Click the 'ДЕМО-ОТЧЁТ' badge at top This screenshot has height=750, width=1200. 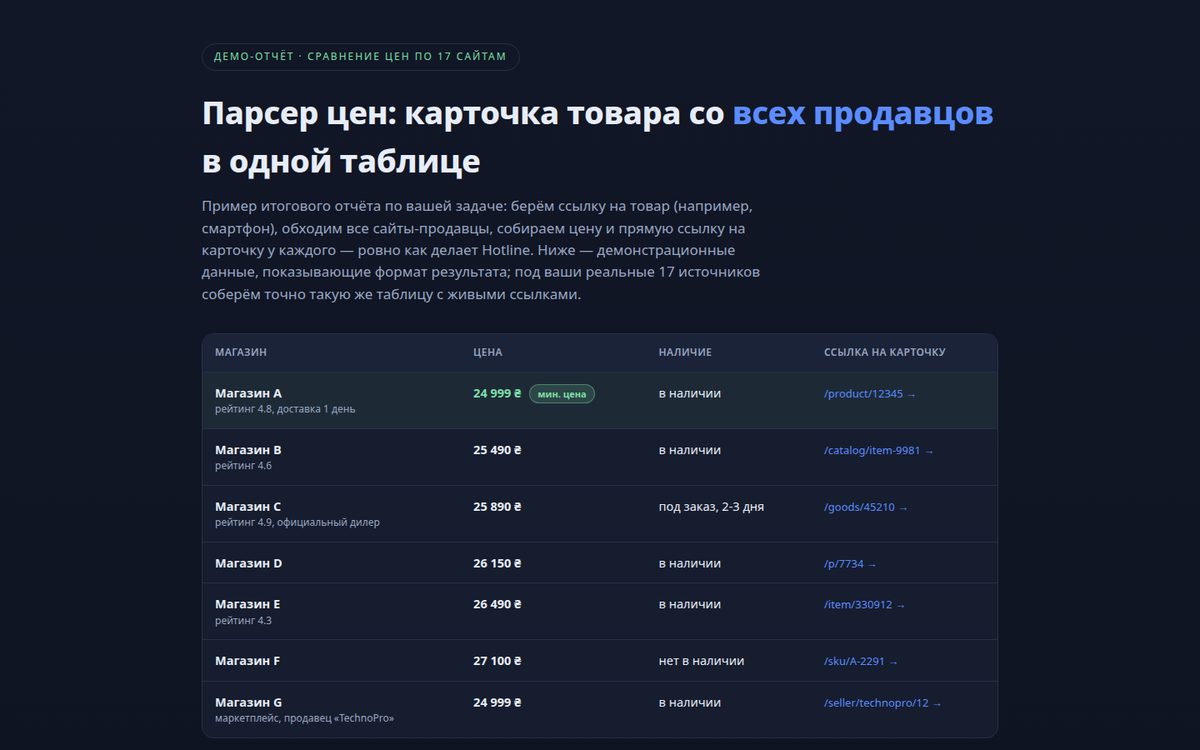361,57
